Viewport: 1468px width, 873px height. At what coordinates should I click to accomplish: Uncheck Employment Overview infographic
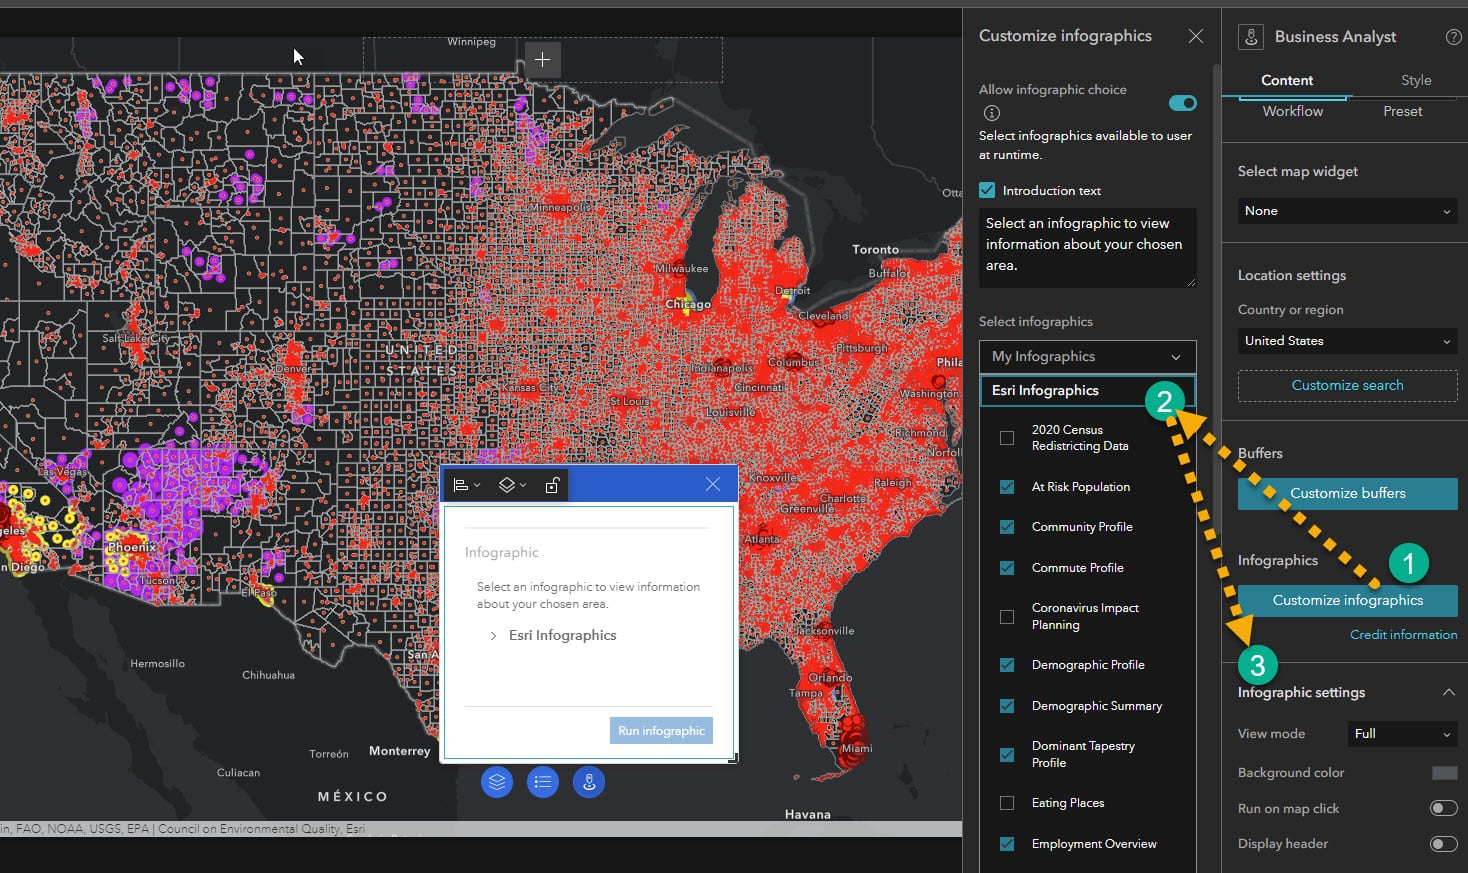[1007, 844]
